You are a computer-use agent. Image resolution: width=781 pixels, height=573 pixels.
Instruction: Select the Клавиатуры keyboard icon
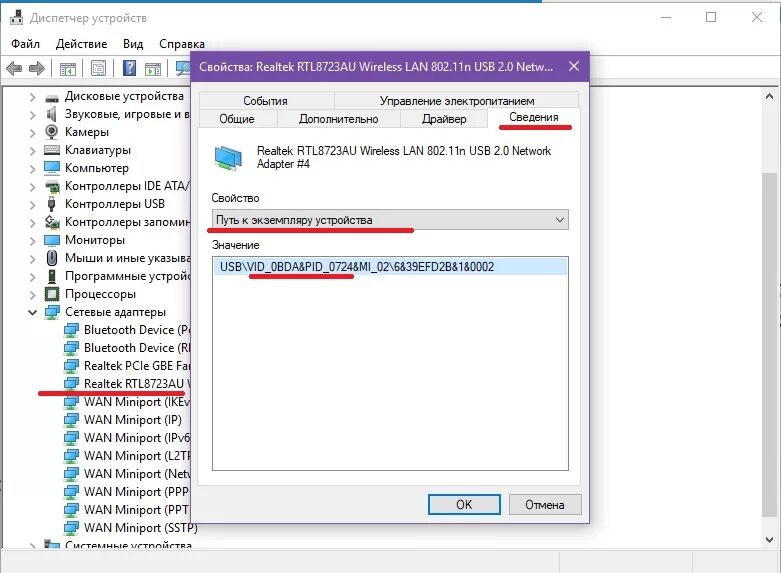(x=52, y=150)
